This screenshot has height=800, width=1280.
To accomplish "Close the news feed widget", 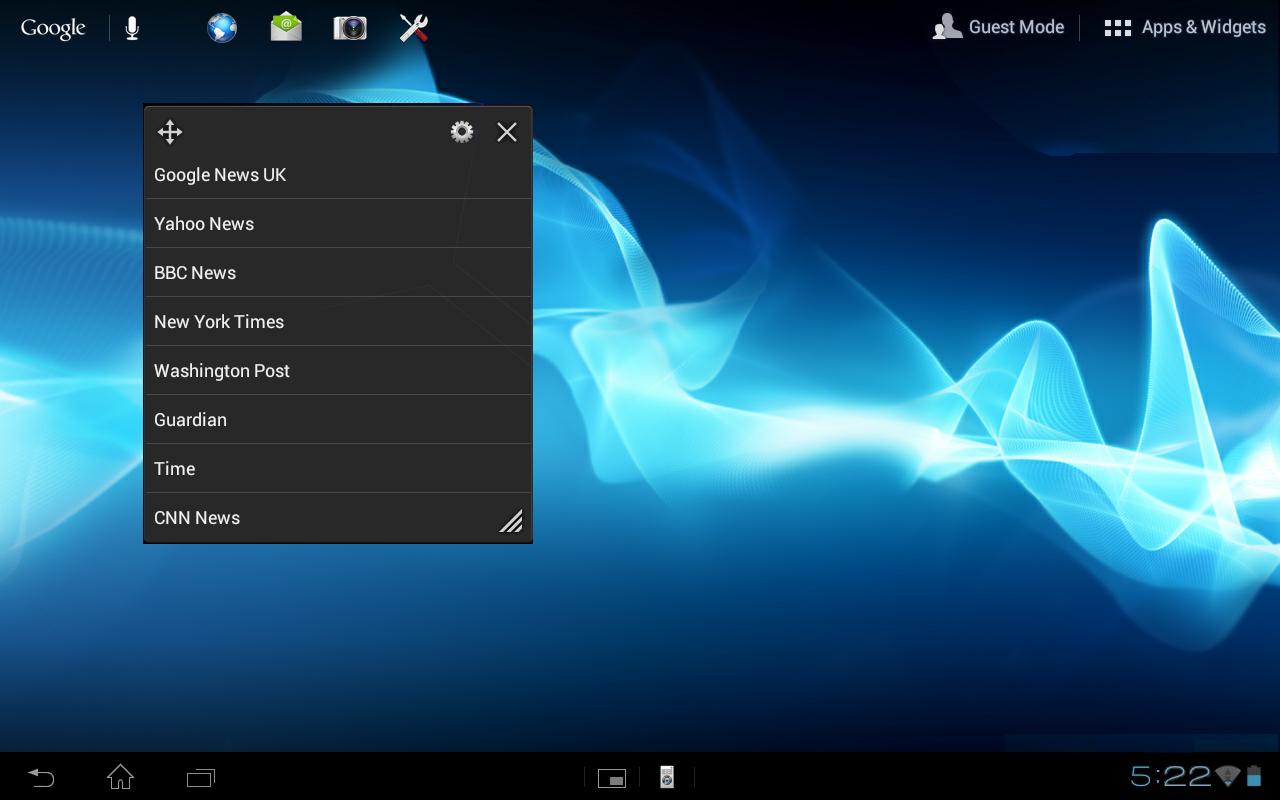I will tap(507, 132).
